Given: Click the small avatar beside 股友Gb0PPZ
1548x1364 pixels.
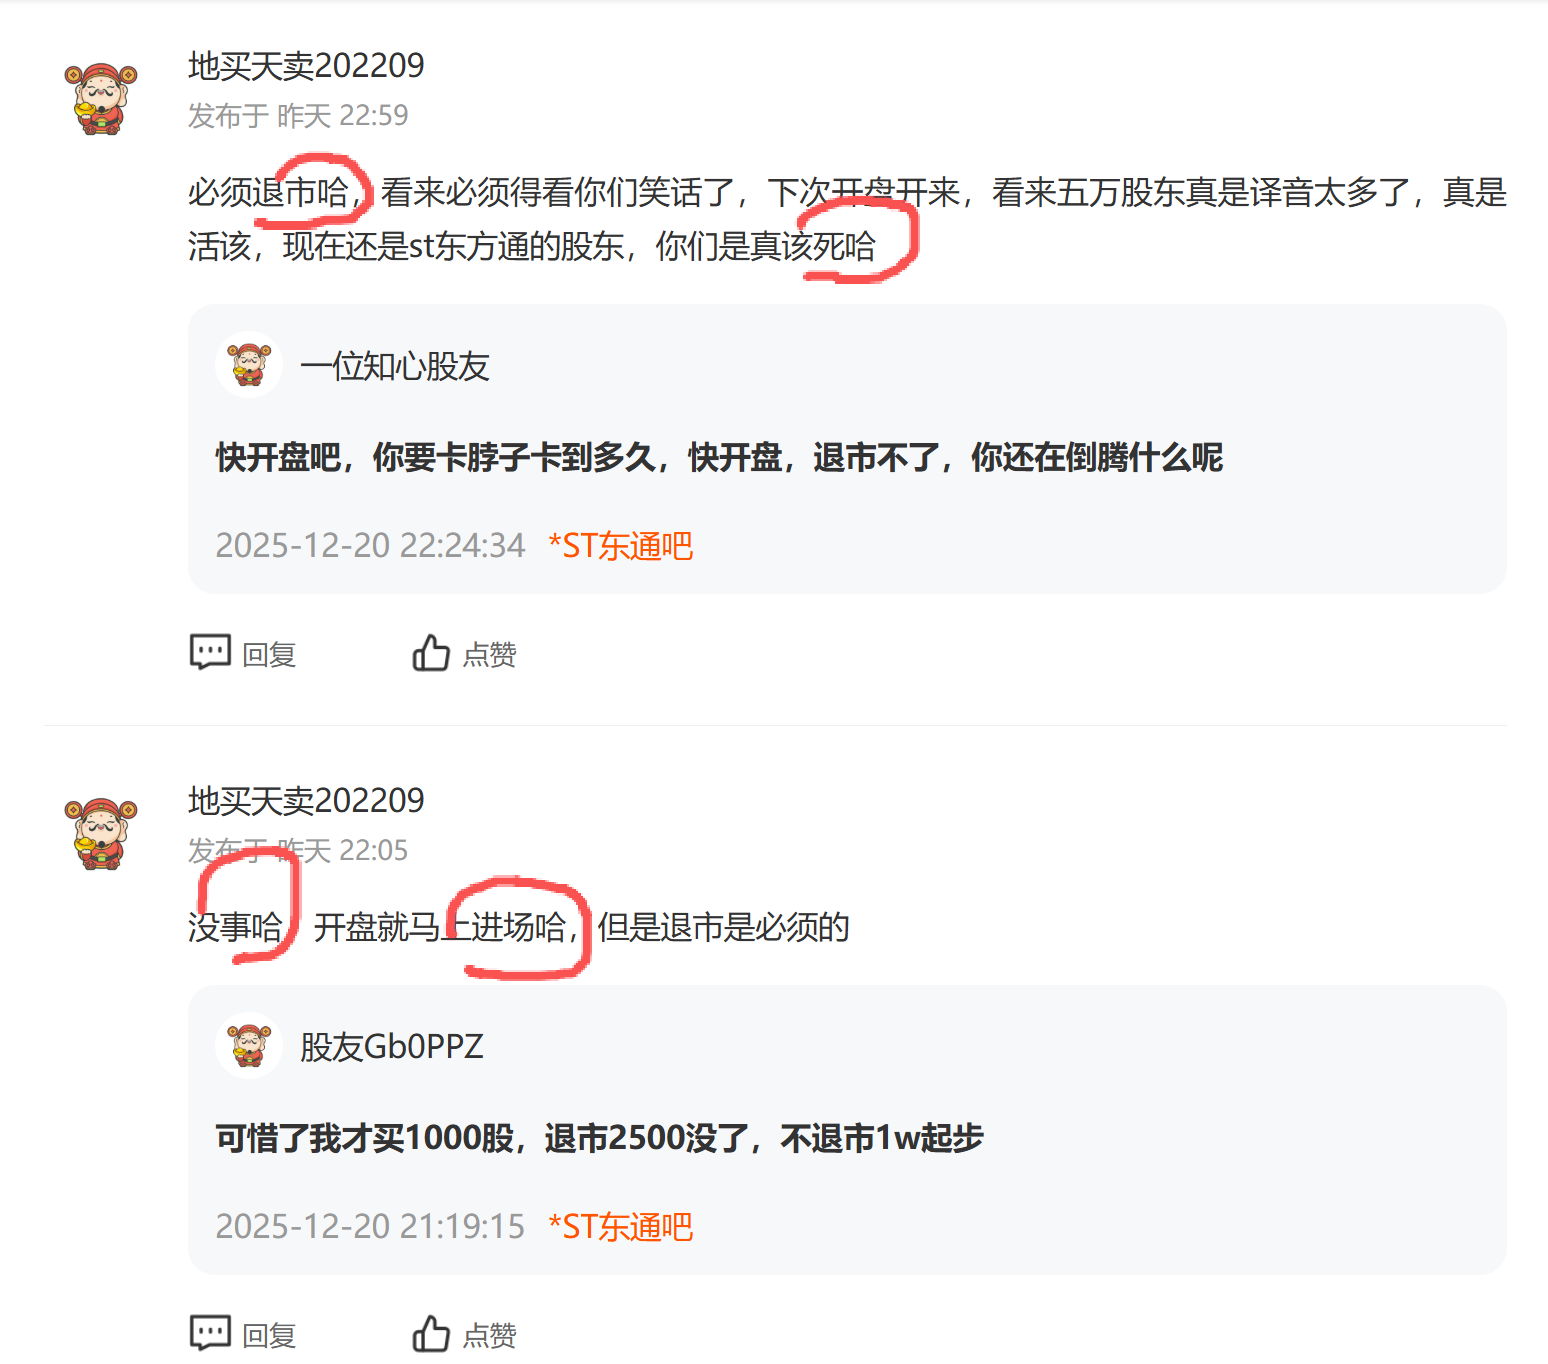Looking at the screenshot, I should tap(249, 1045).
